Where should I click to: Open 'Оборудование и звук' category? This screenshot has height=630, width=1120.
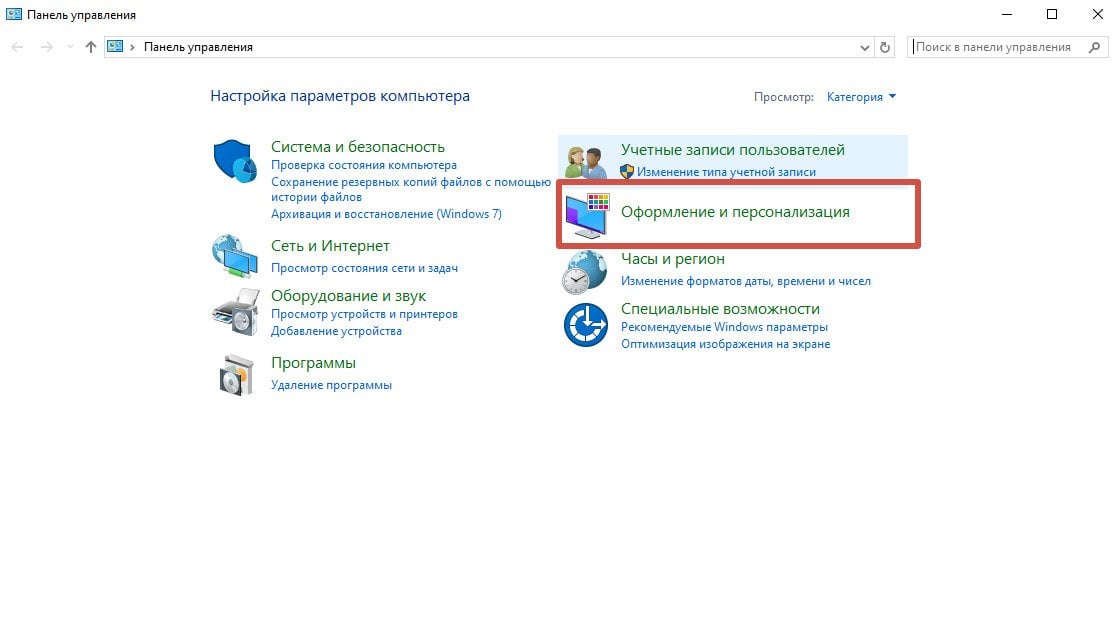(x=349, y=296)
